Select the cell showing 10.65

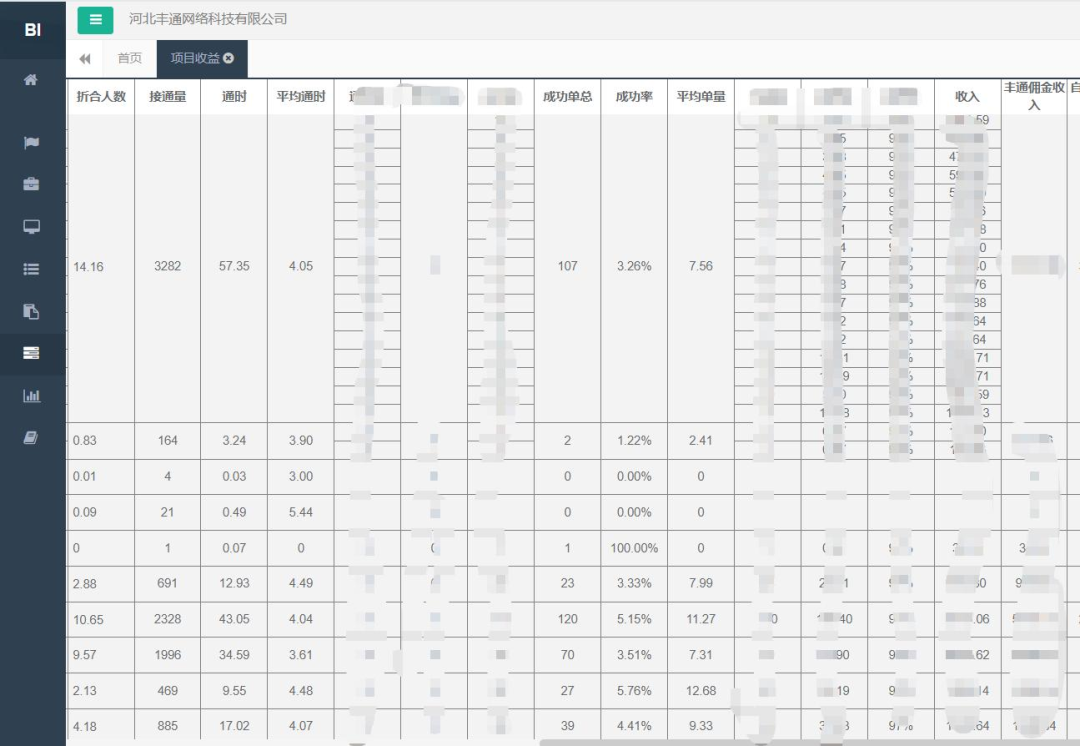click(x=101, y=620)
